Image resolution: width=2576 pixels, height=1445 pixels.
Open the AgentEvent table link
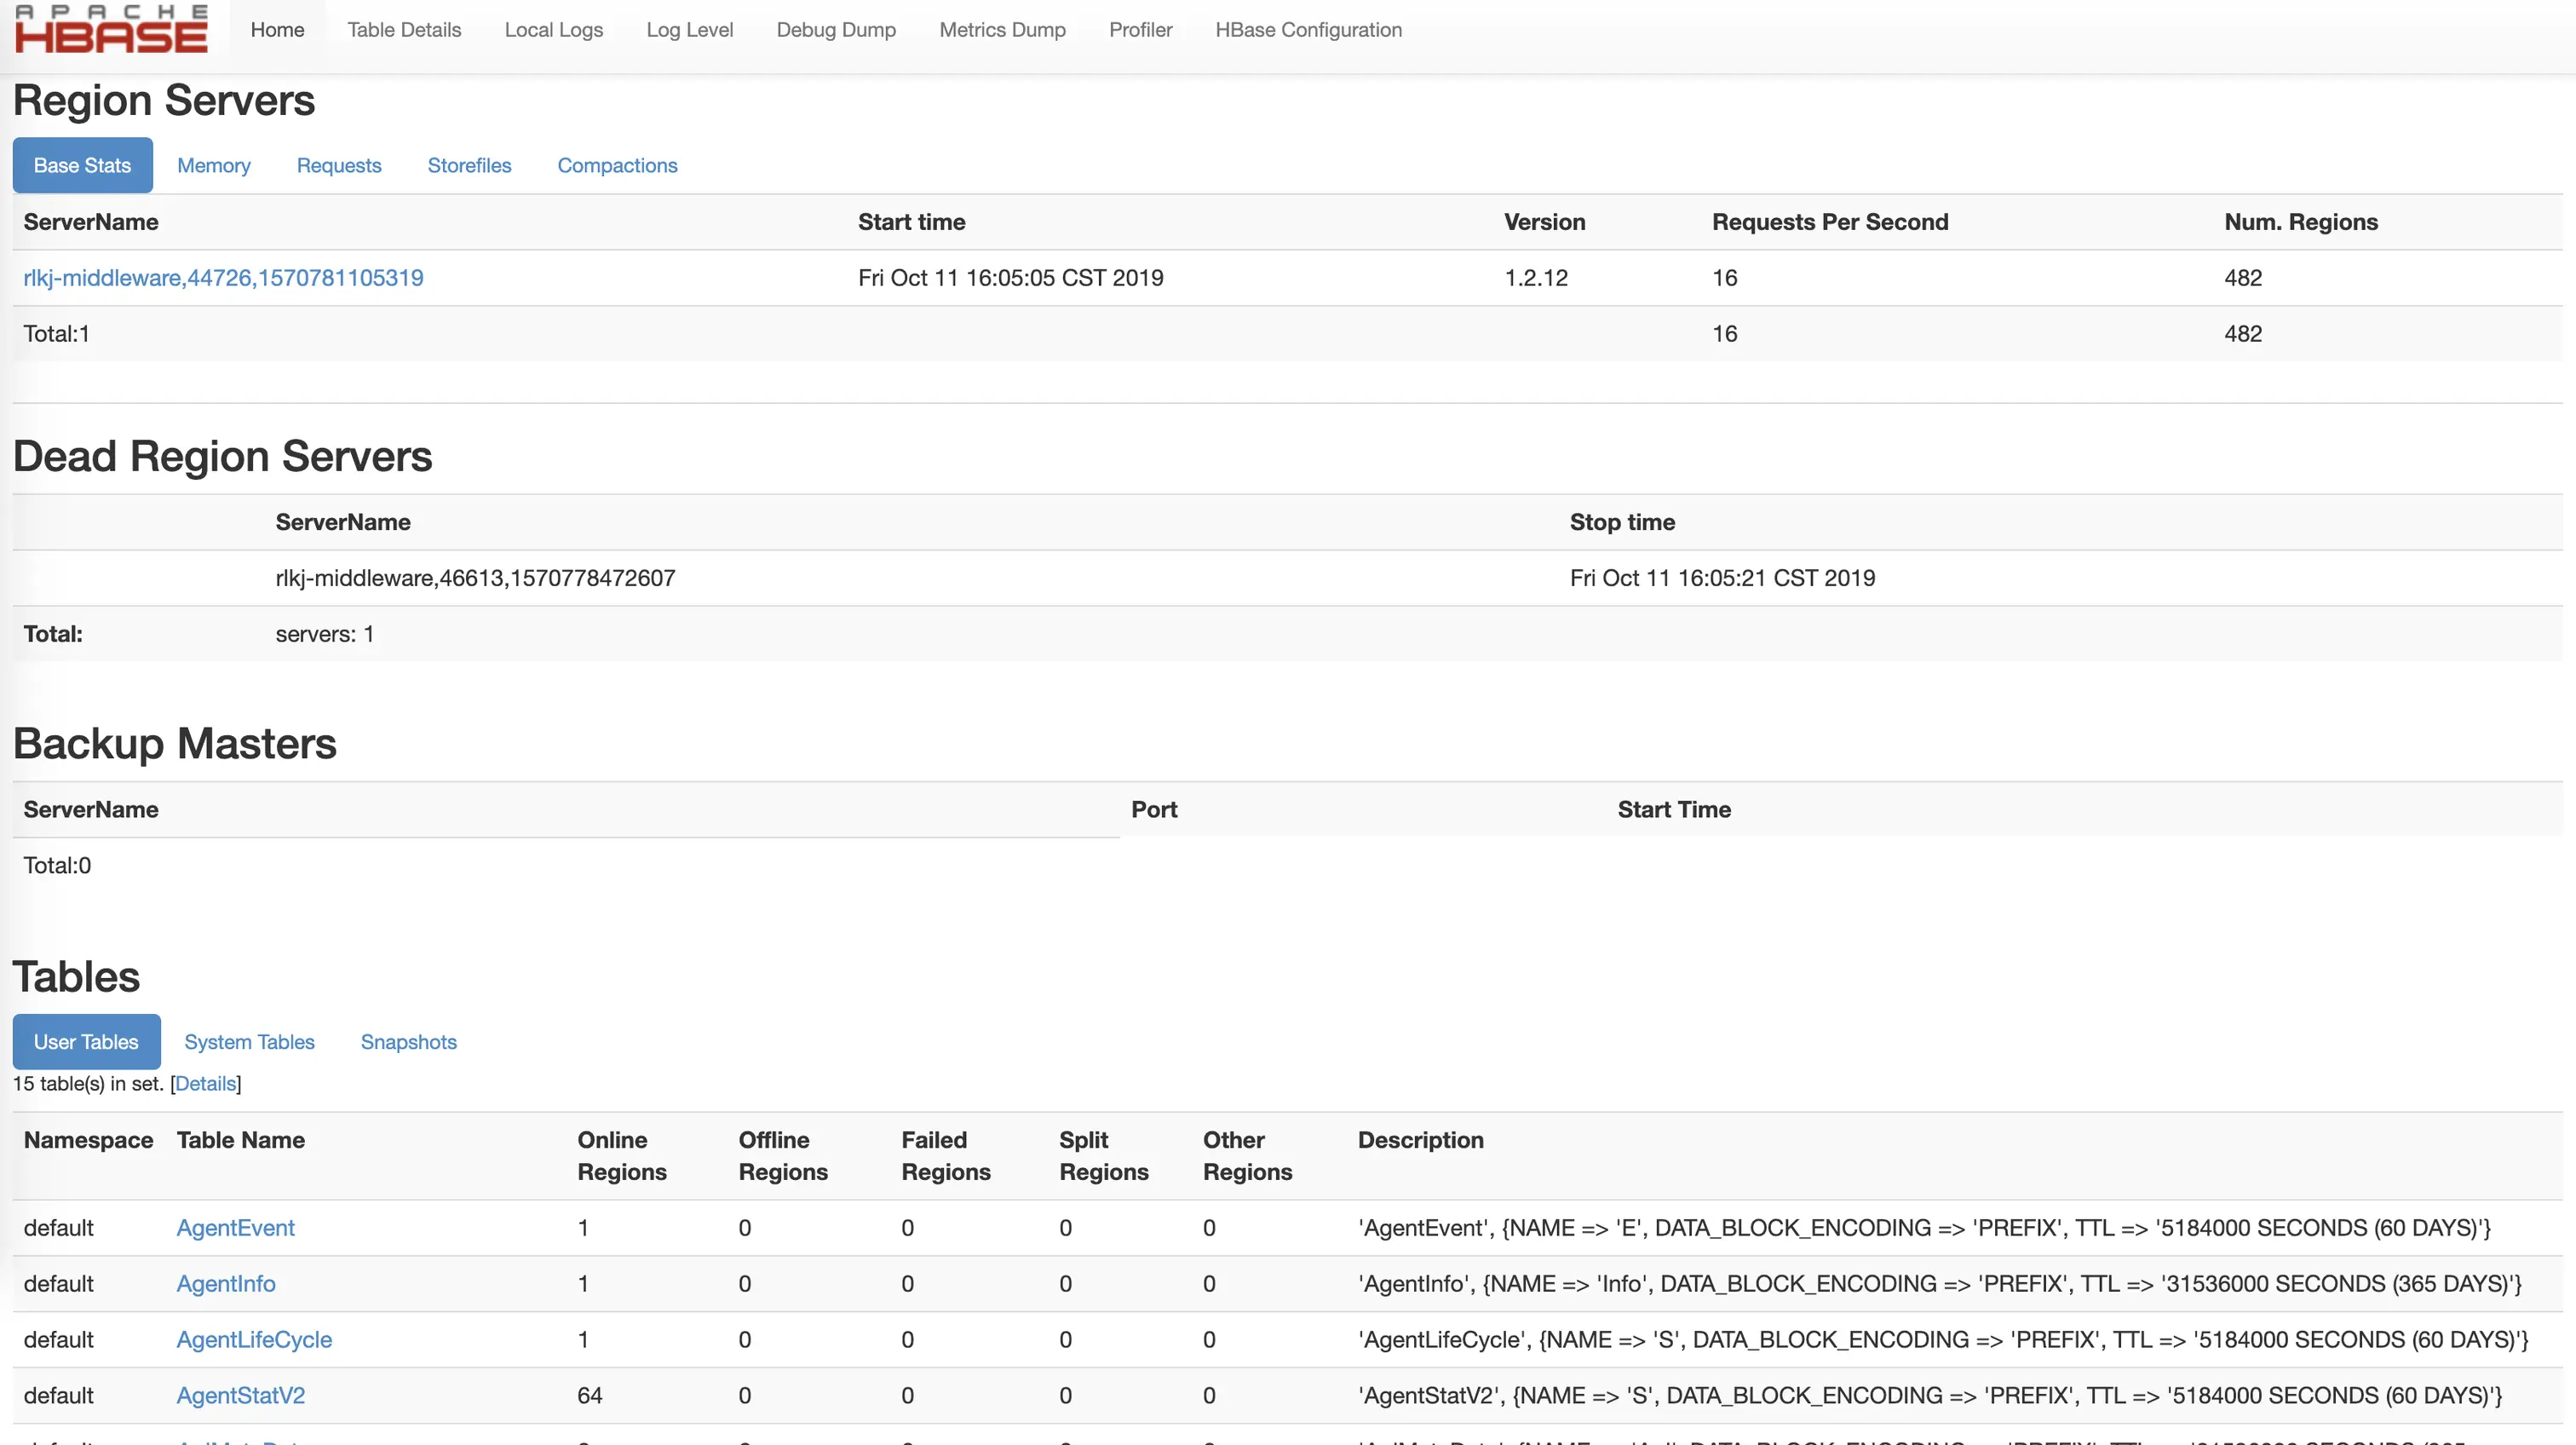pyautogui.click(x=235, y=1228)
